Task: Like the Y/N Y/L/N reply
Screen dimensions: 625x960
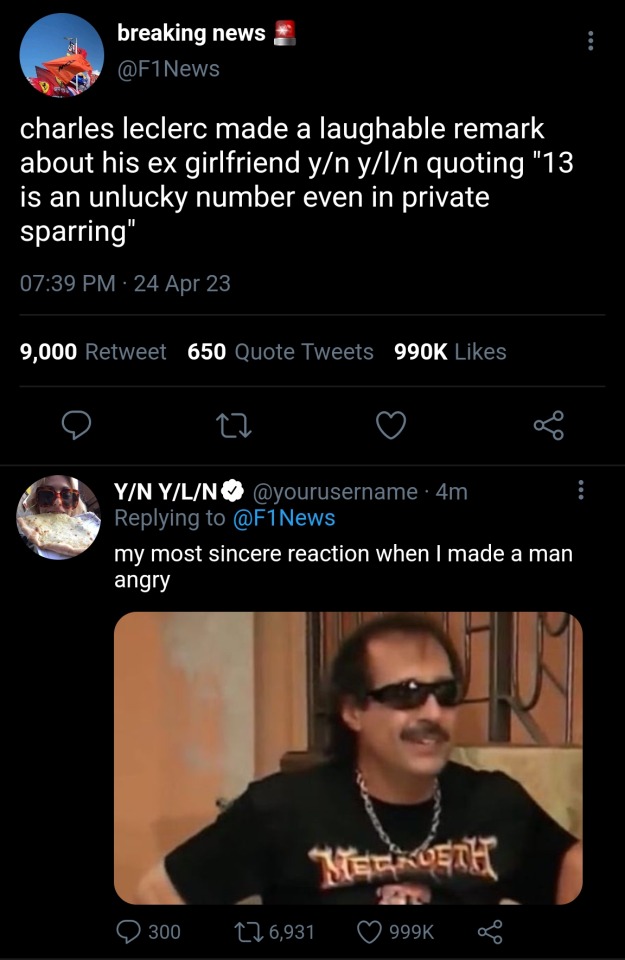Action: pyautogui.click(x=371, y=932)
